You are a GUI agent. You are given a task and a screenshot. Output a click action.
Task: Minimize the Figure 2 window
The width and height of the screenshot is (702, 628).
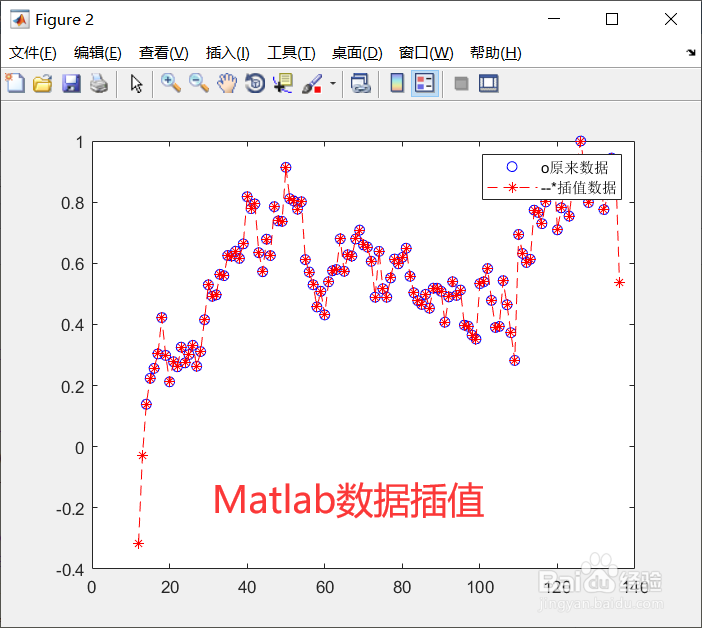click(554, 19)
